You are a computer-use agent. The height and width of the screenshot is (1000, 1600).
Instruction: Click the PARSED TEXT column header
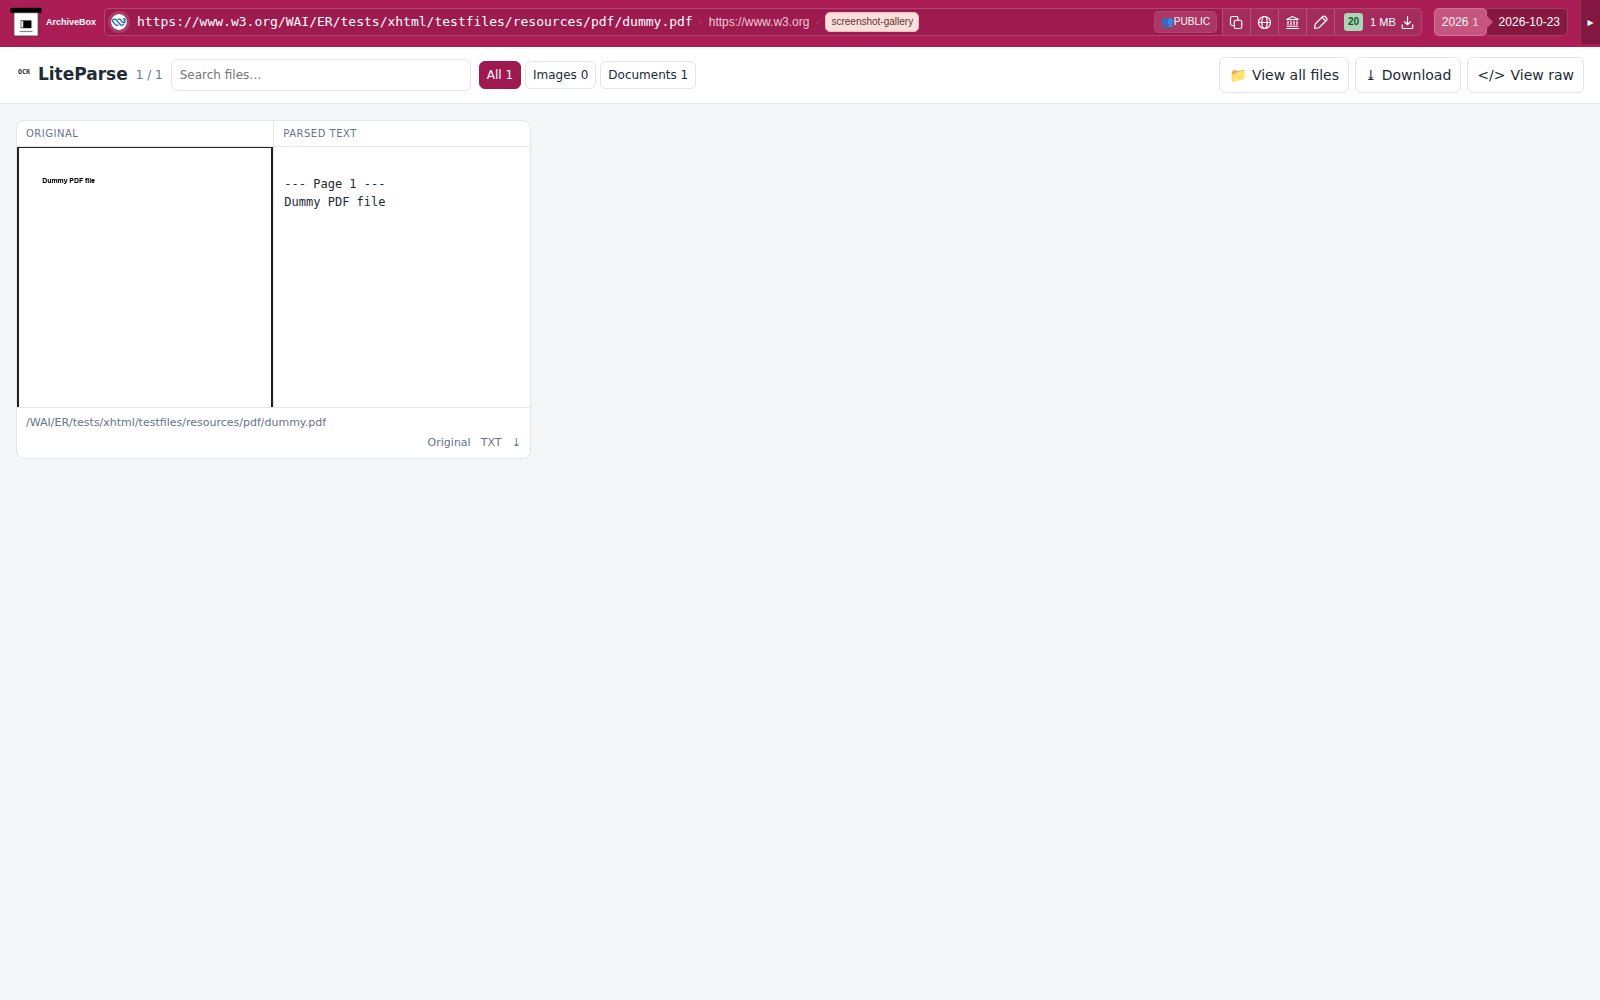pyautogui.click(x=320, y=133)
